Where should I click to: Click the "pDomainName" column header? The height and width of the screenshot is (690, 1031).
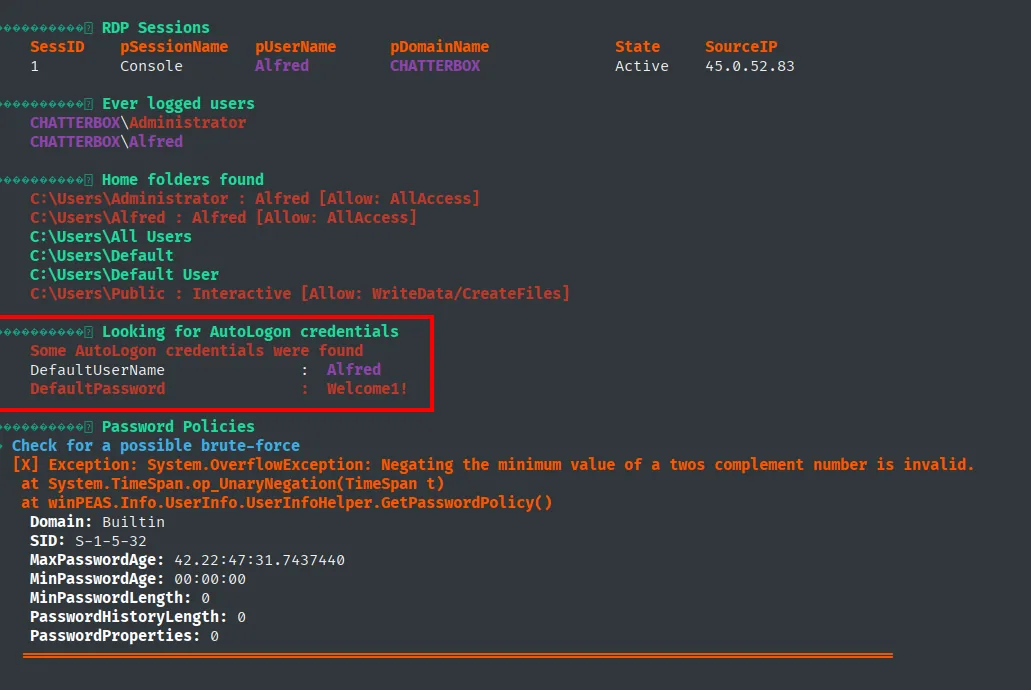click(x=439, y=47)
